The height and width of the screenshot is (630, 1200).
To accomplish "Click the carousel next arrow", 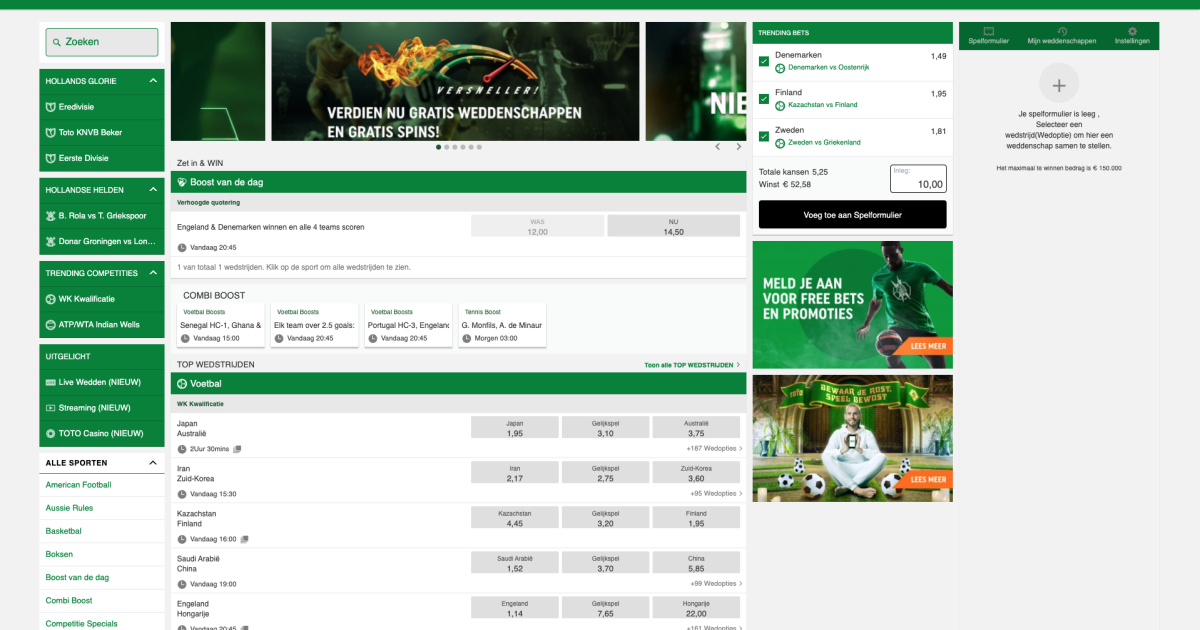I will pyautogui.click(x=739, y=147).
